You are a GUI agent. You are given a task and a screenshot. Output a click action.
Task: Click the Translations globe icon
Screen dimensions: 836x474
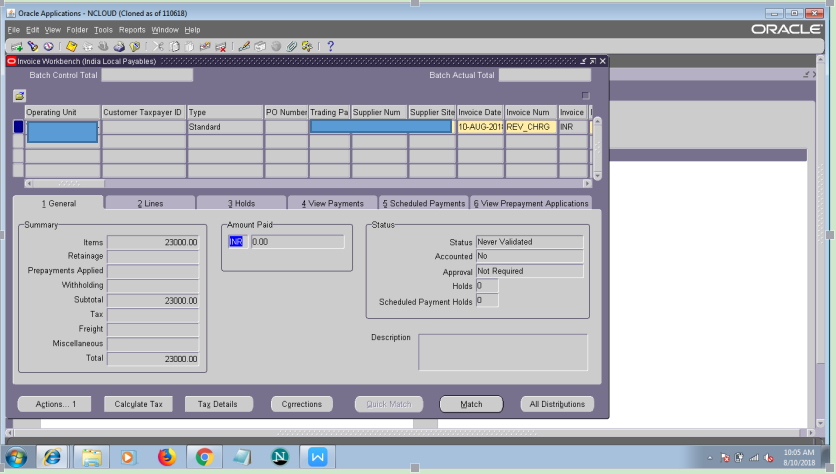(276, 46)
